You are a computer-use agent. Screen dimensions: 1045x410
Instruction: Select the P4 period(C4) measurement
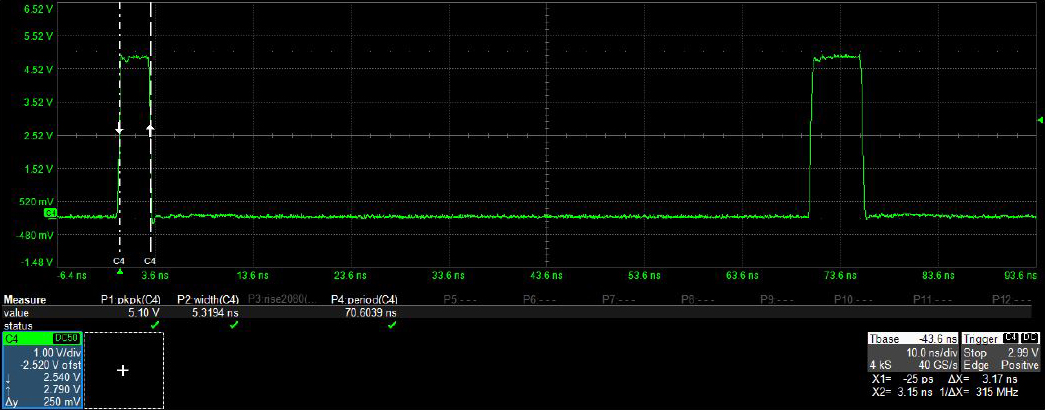(364, 299)
